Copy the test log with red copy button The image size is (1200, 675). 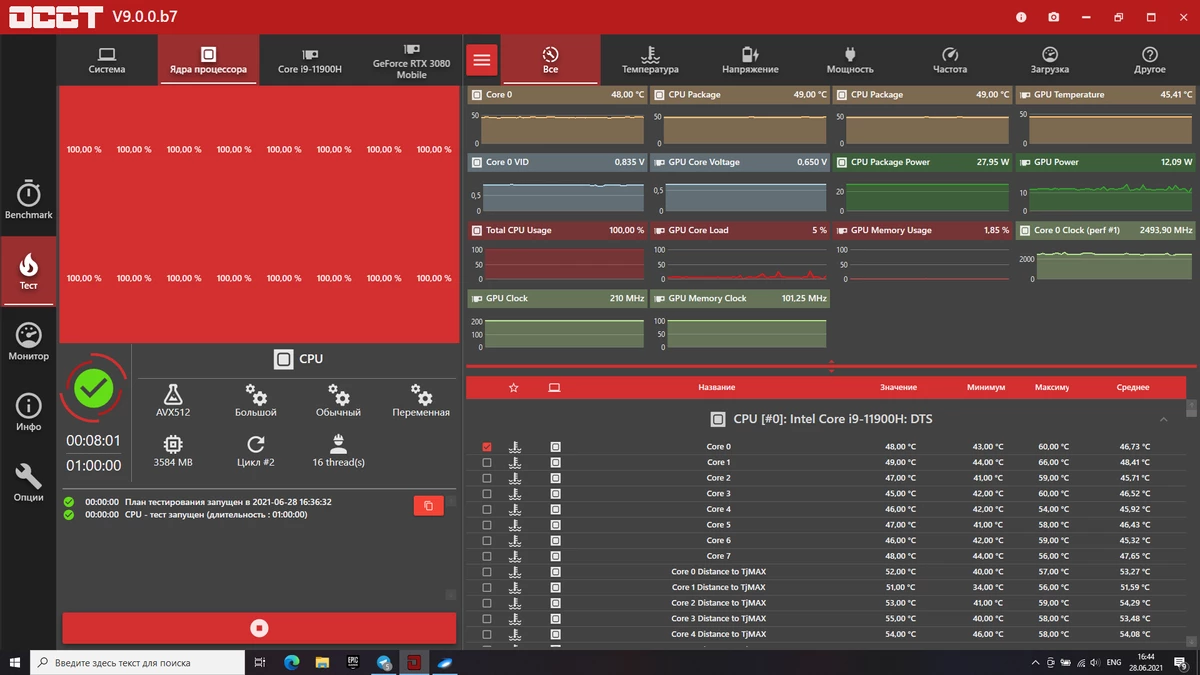[x=428, y=506]
